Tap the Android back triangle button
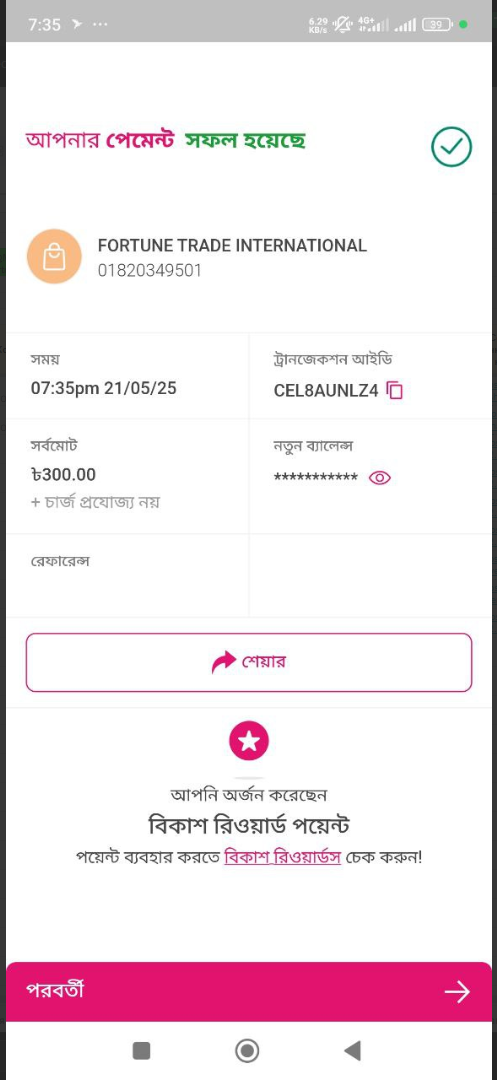 click(x=352, y=1050)
